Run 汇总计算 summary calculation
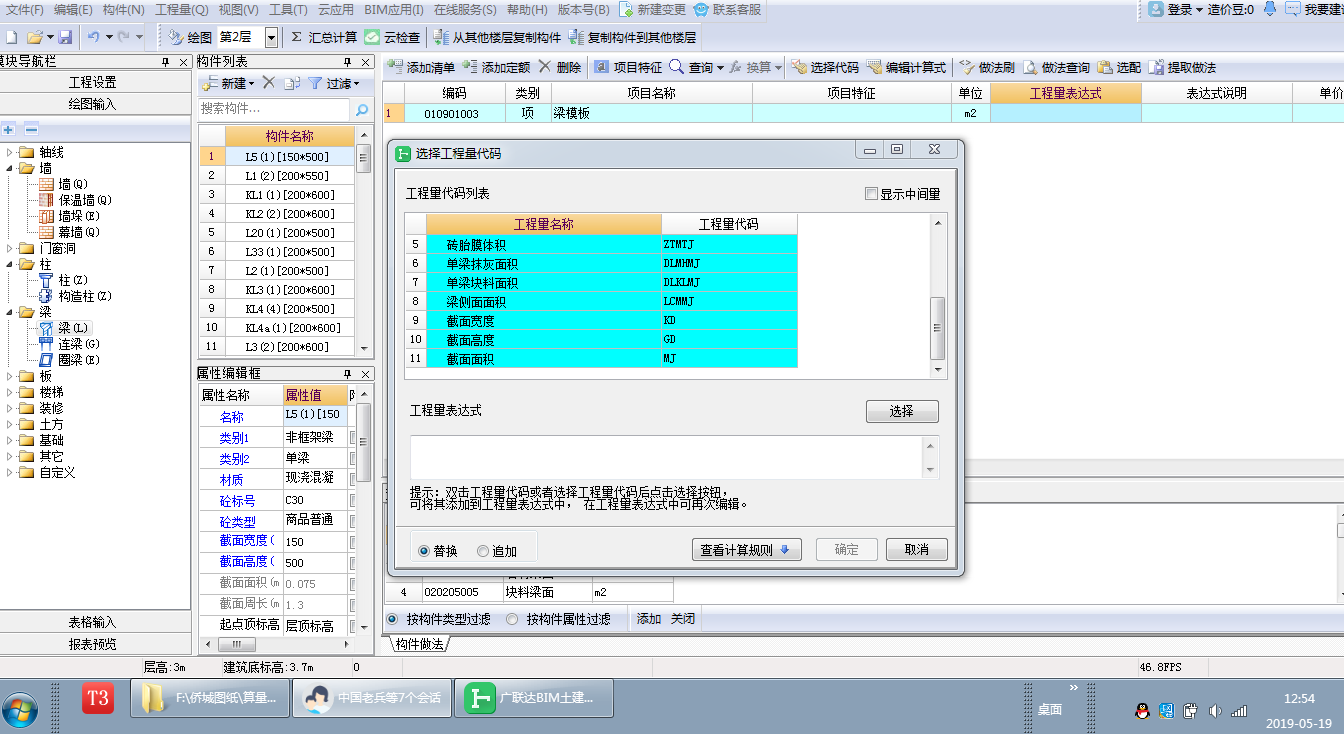 point(324,37)
